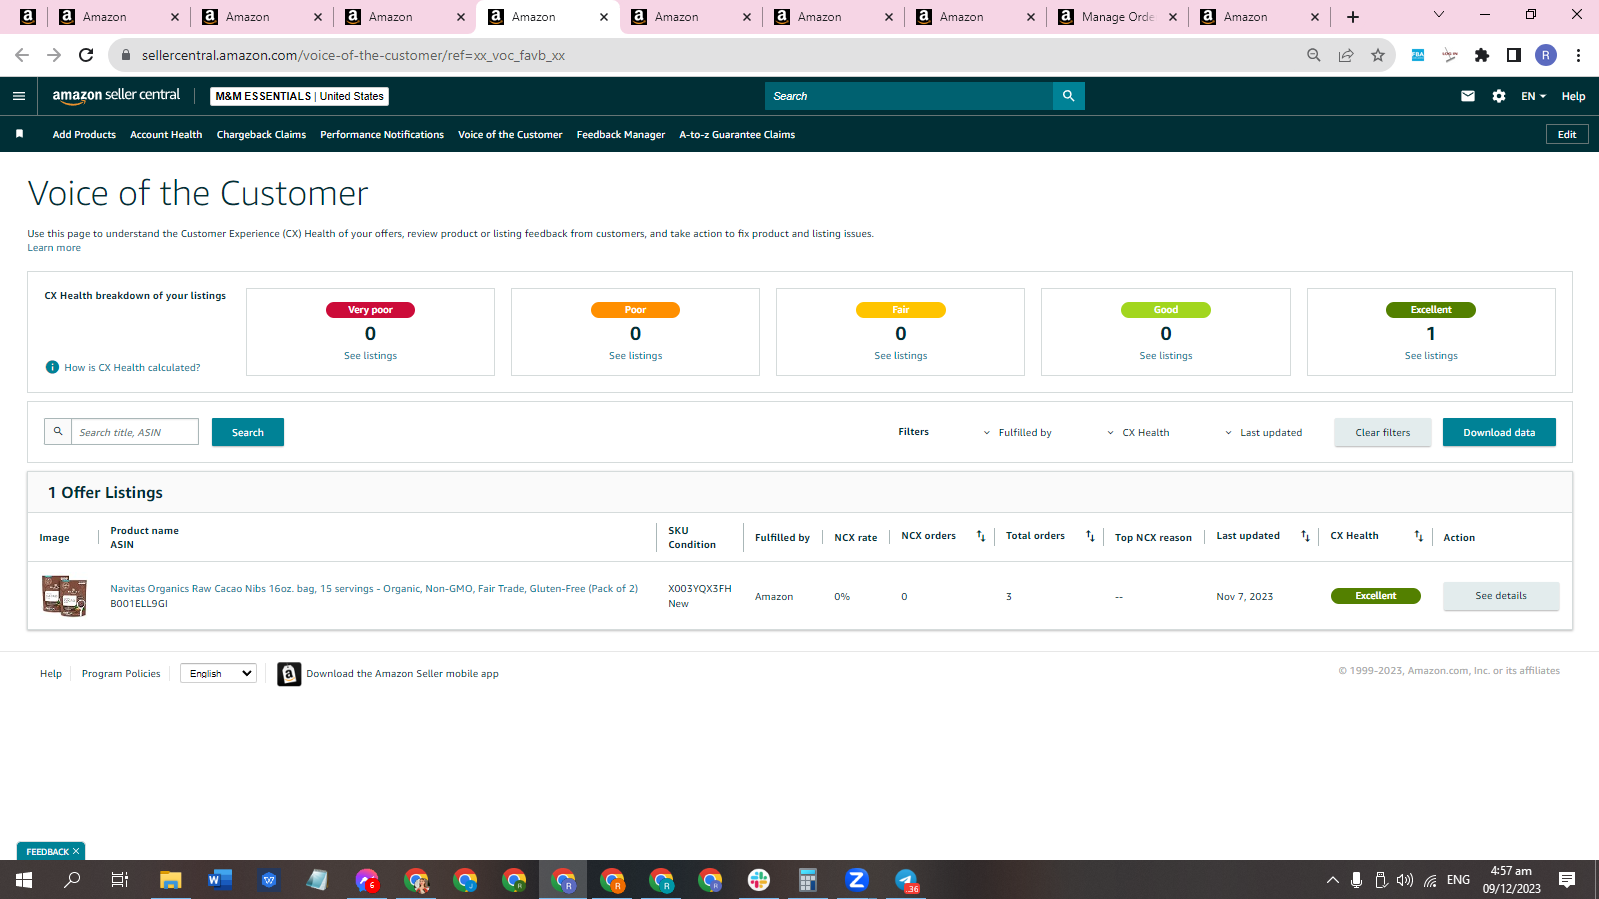Show hidden system tray icons
The width and height of the screenshot is (1599, 899).
[x=1332, y=880]
